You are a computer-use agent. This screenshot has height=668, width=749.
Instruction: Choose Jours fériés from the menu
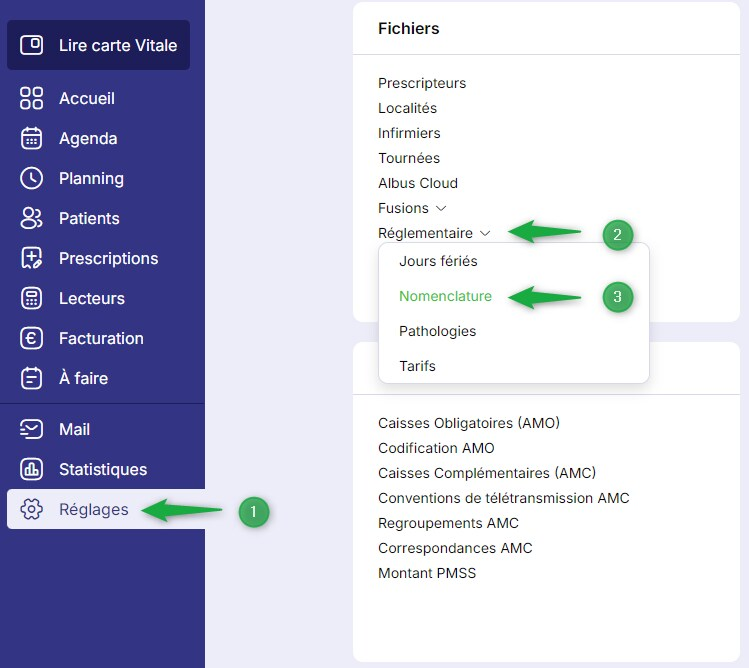coord(438,261)
